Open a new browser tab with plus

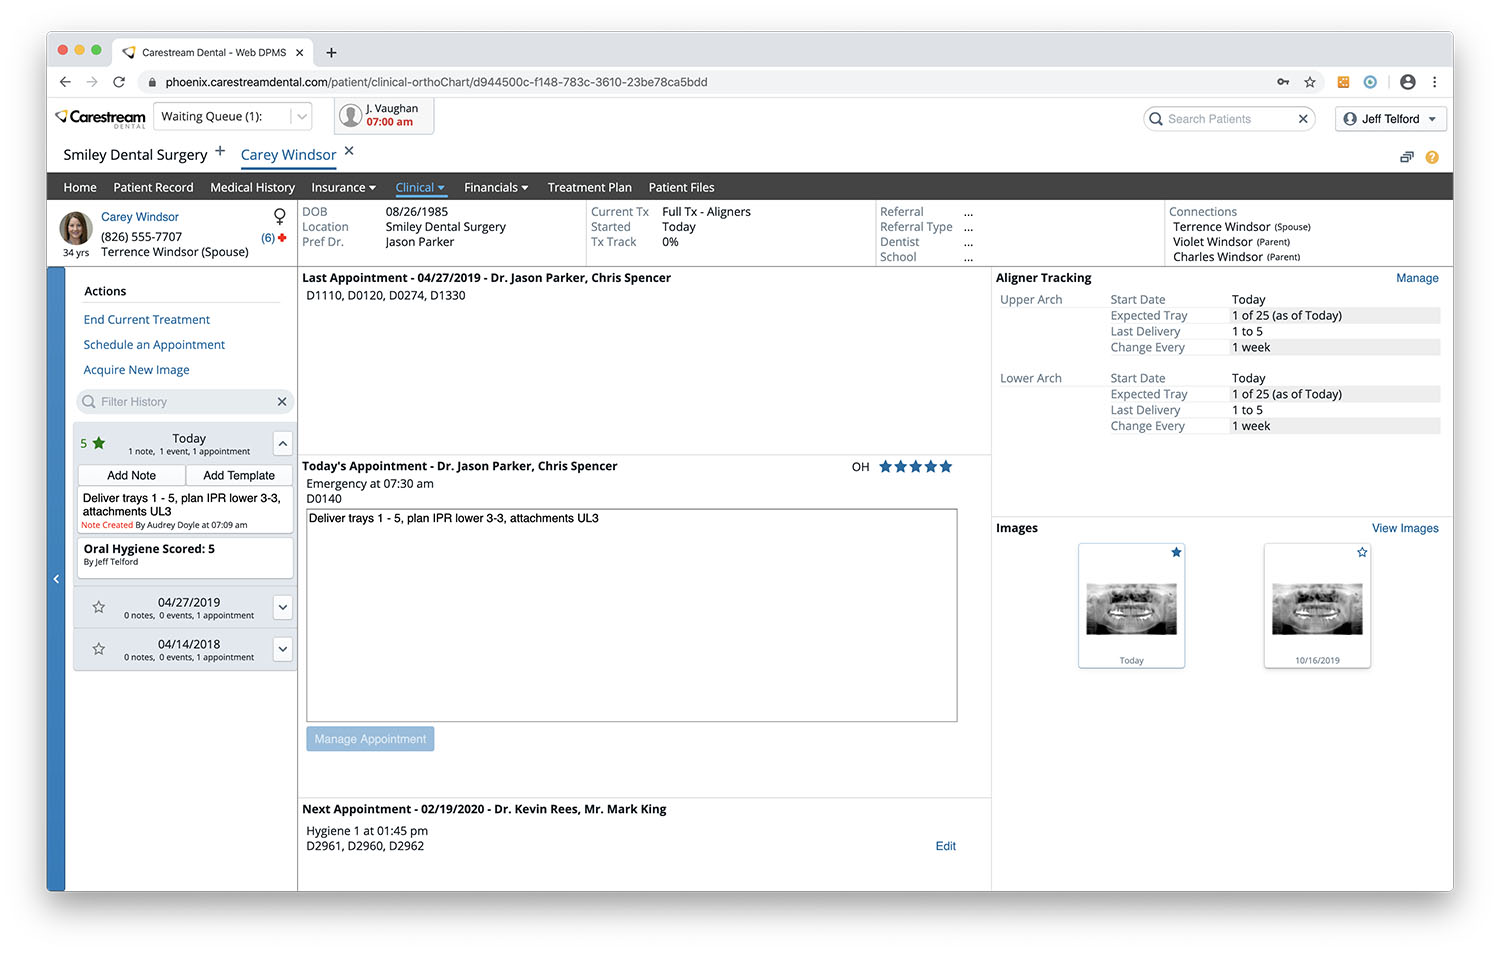pos(331,53)
